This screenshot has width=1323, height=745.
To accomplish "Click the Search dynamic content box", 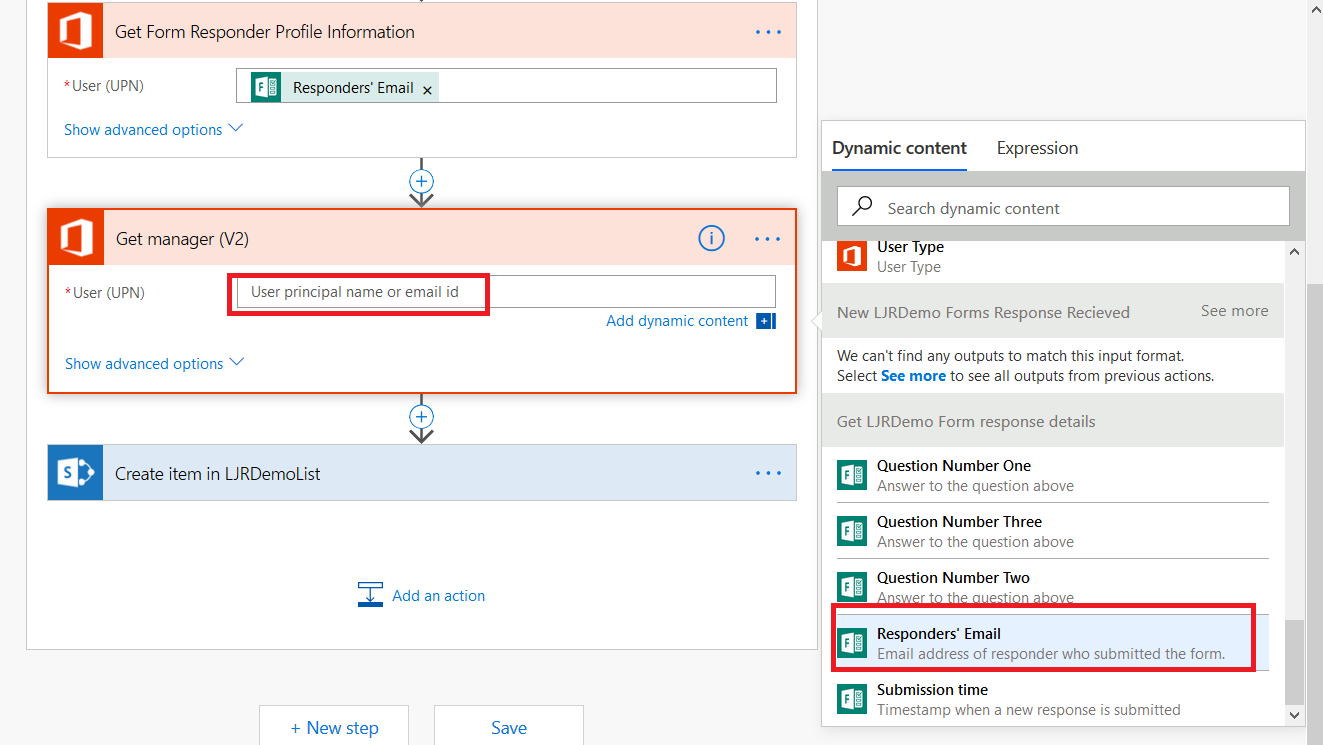I will pyautogui.click(x=1063, y=207).
